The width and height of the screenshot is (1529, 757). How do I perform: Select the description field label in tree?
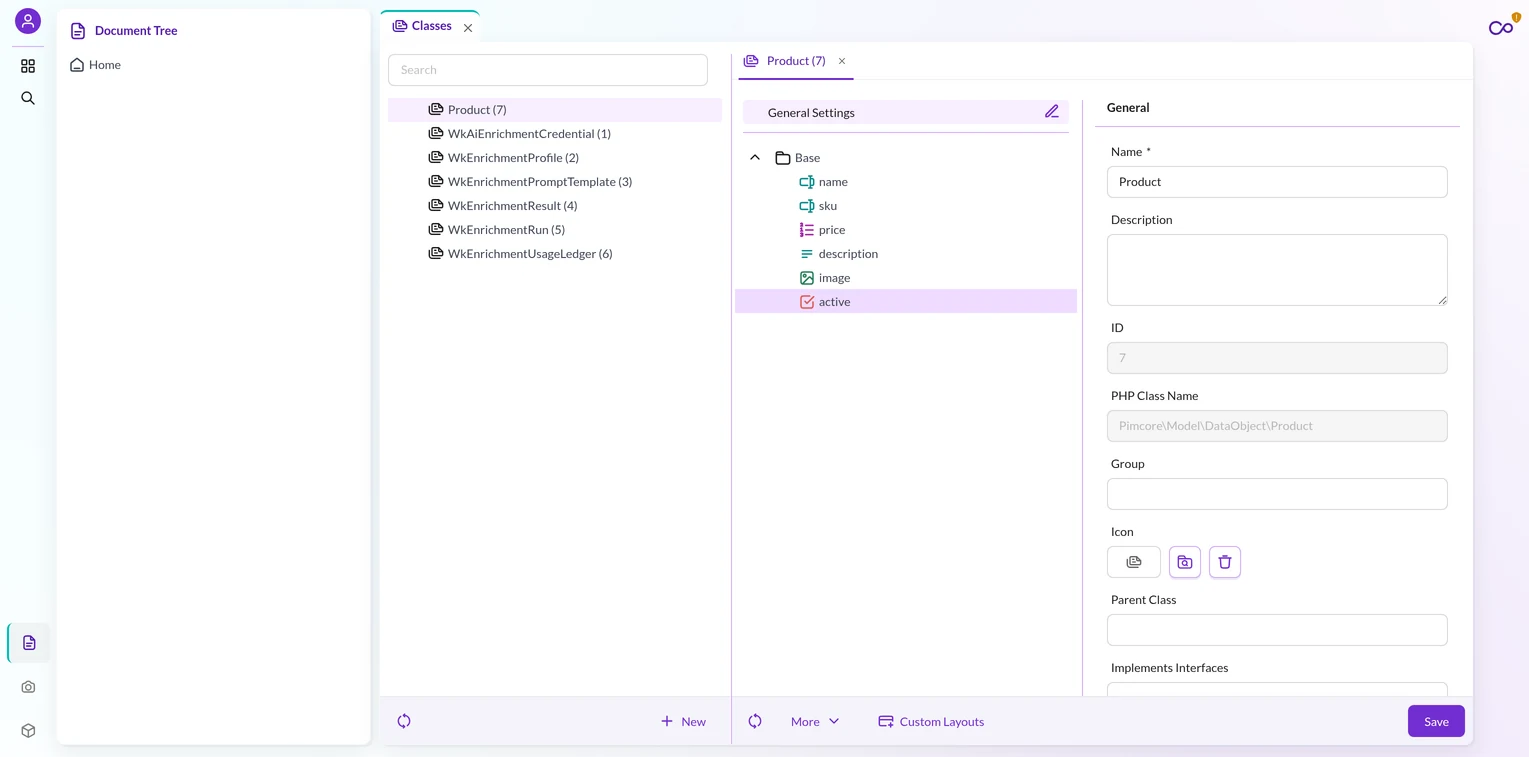point(848,254)
